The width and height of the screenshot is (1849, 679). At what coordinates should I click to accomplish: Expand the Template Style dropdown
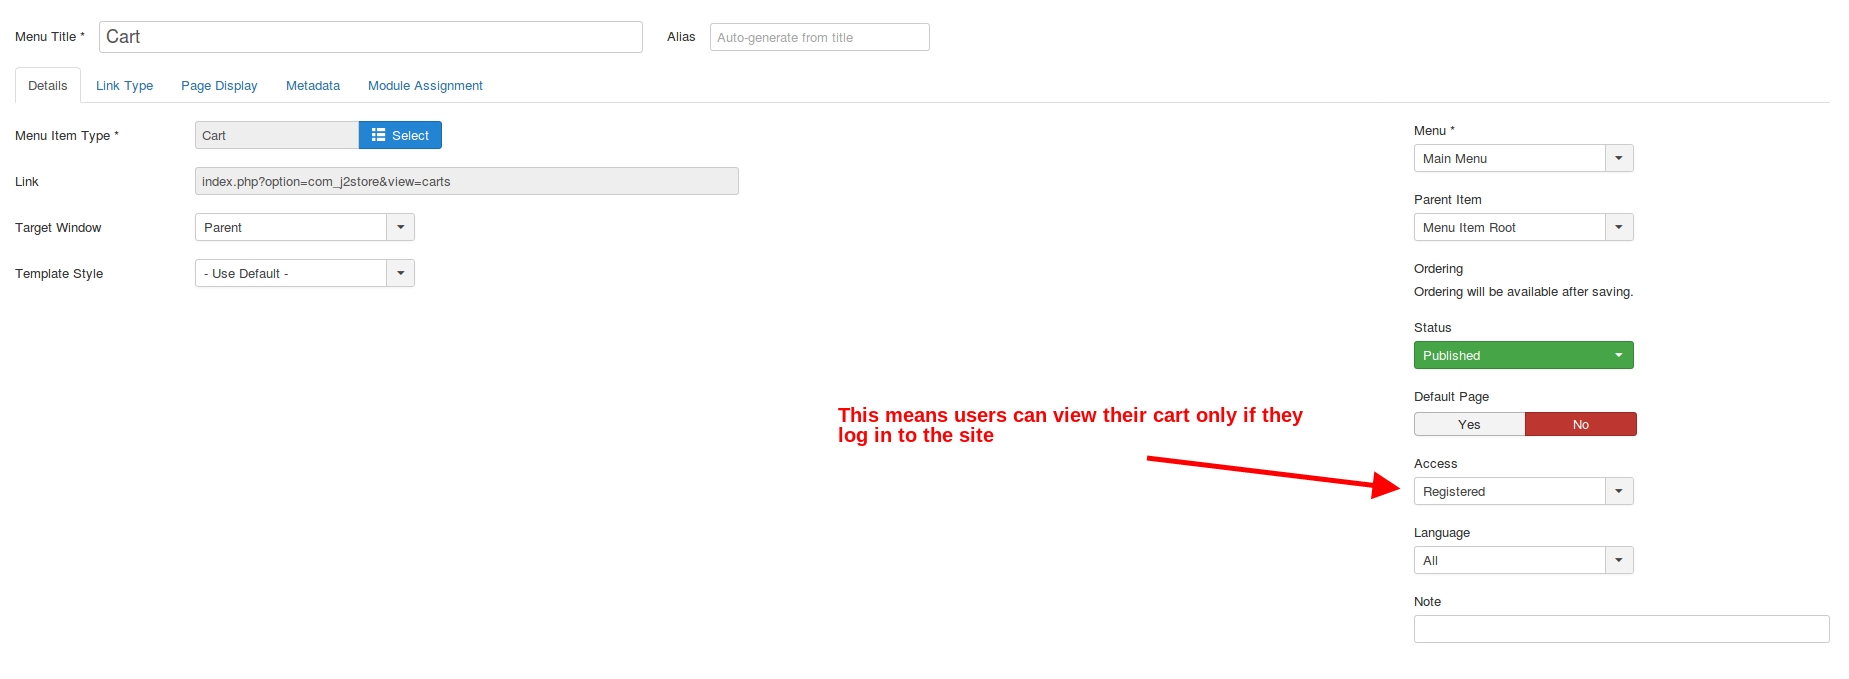point(400,273)
